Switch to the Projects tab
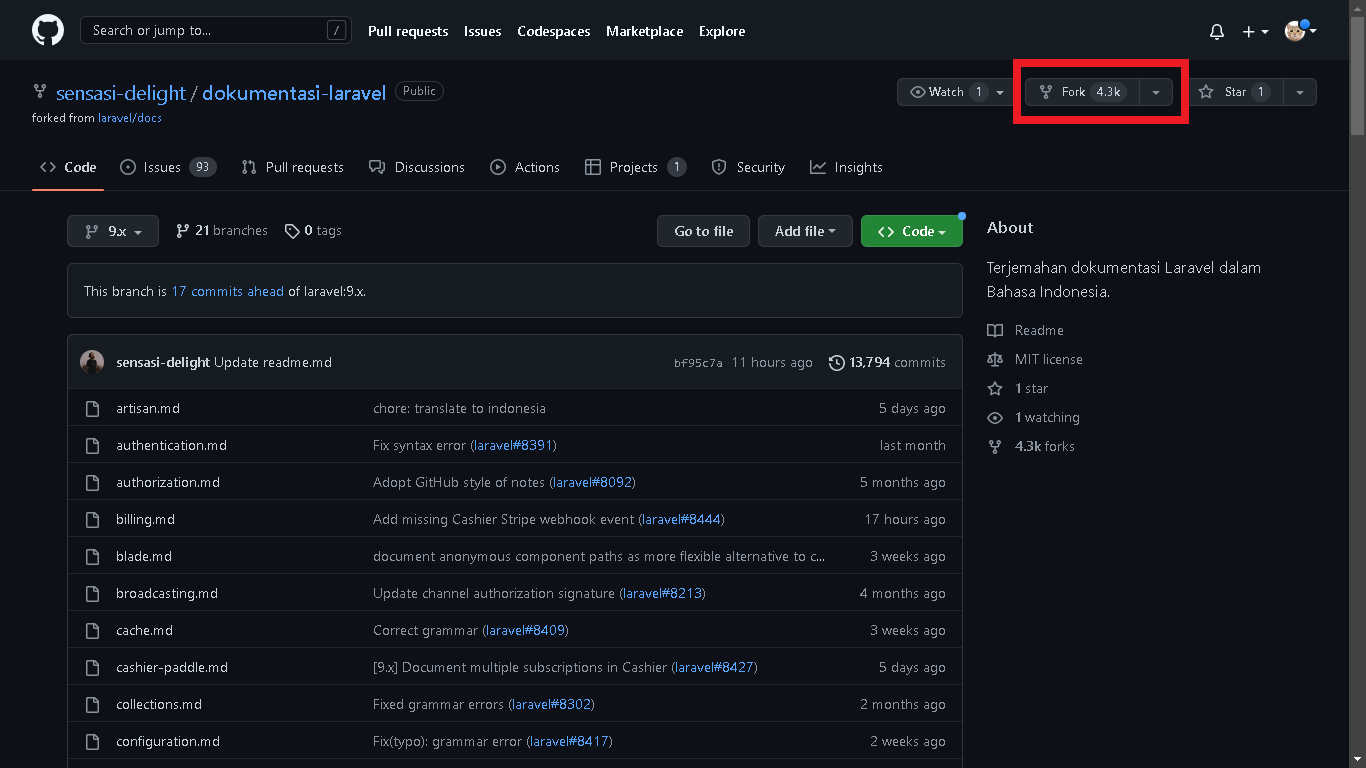Image resolution: width=1366 pixels, height=768 pixels. click(636, 167)
